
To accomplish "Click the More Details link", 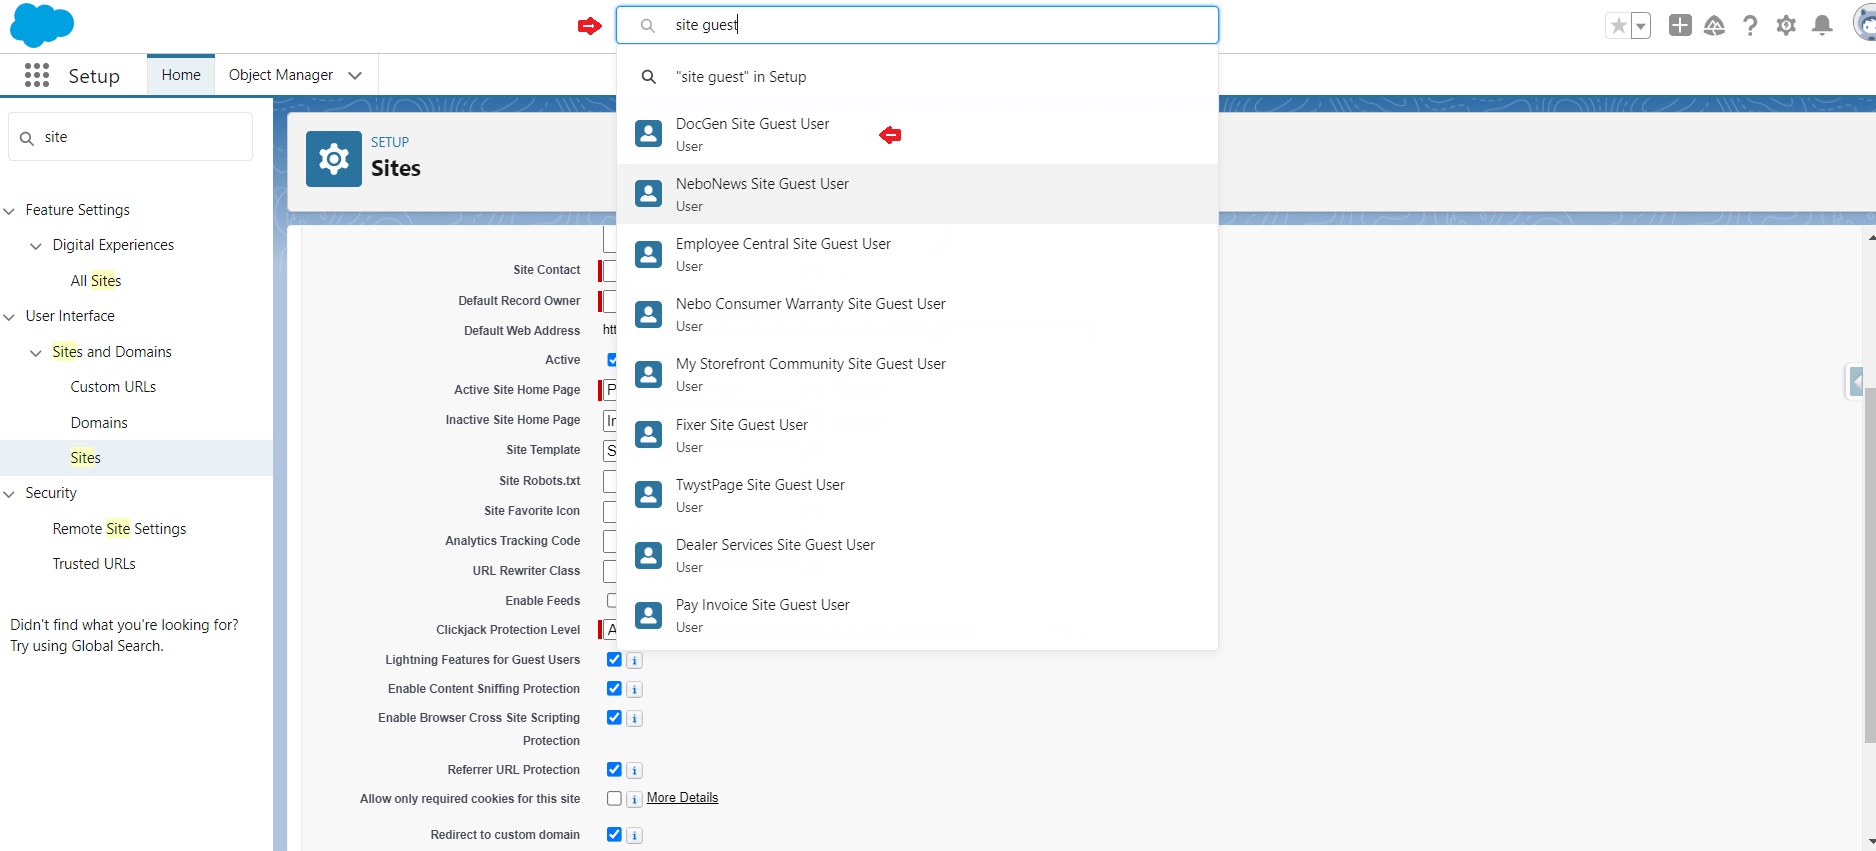I will tap(682, 798).
